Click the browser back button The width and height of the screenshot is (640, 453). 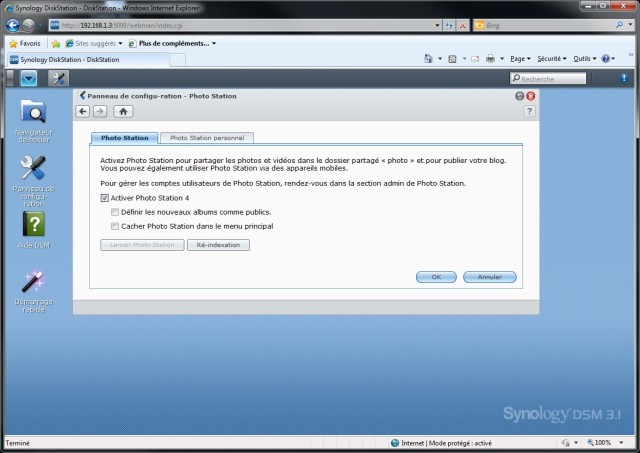(13, 25)
